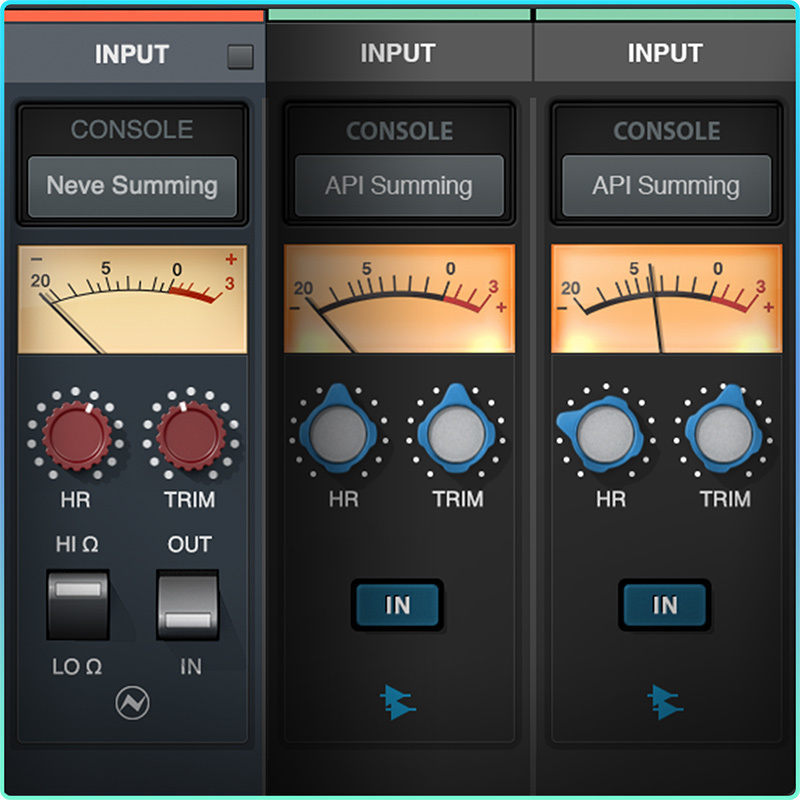Click the red TRIM knob on the Neve strip

pyautogui.click(x=191, y=436)
